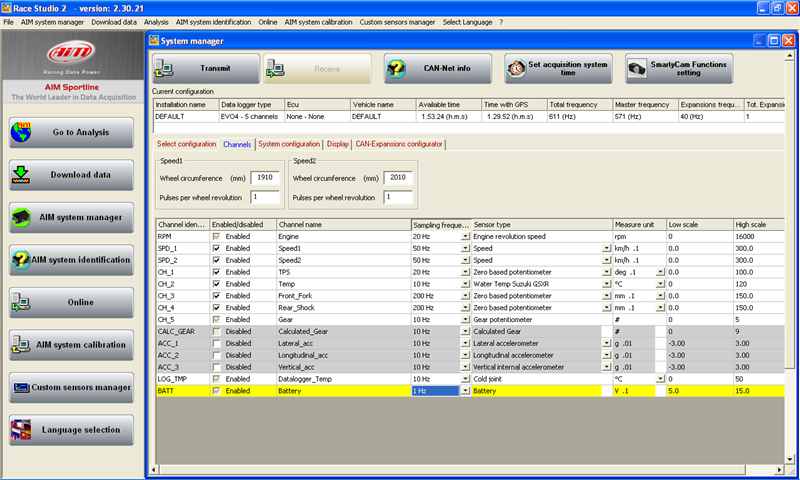Click the clock icon for acquisition system time
The height and width of the screenshot is (480, 800).
click(516, 68)
